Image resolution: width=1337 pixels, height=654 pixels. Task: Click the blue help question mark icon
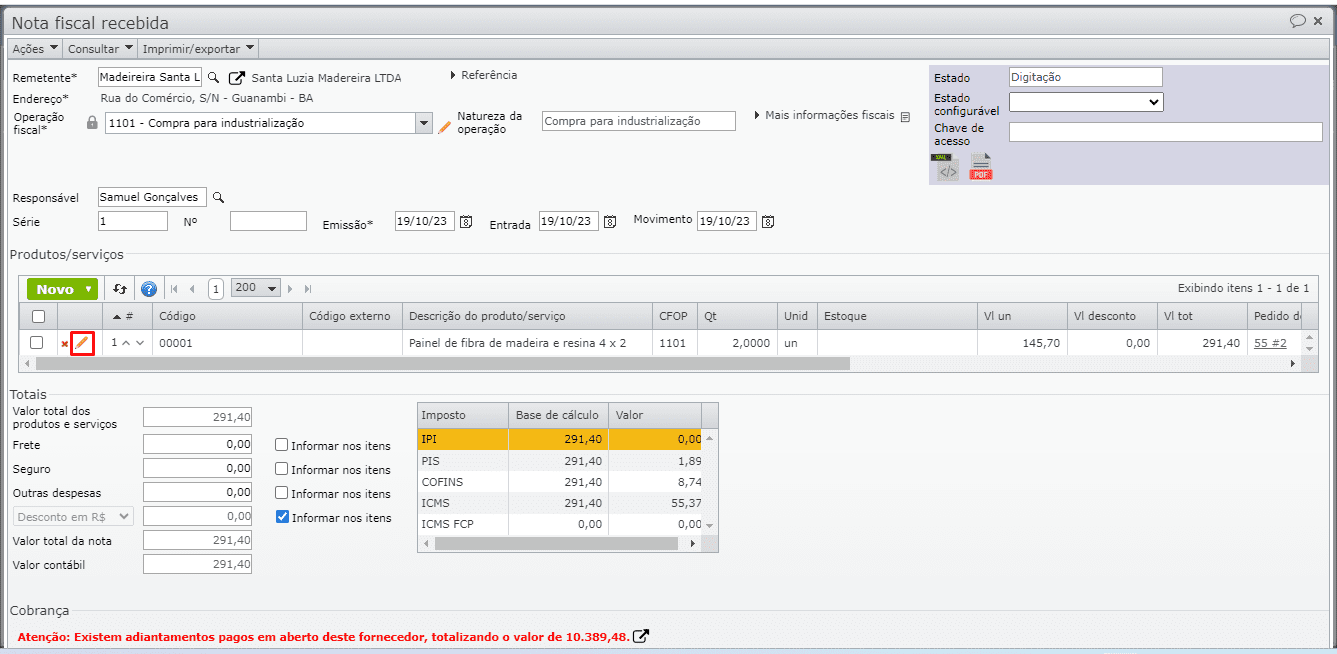coord(149,289)
